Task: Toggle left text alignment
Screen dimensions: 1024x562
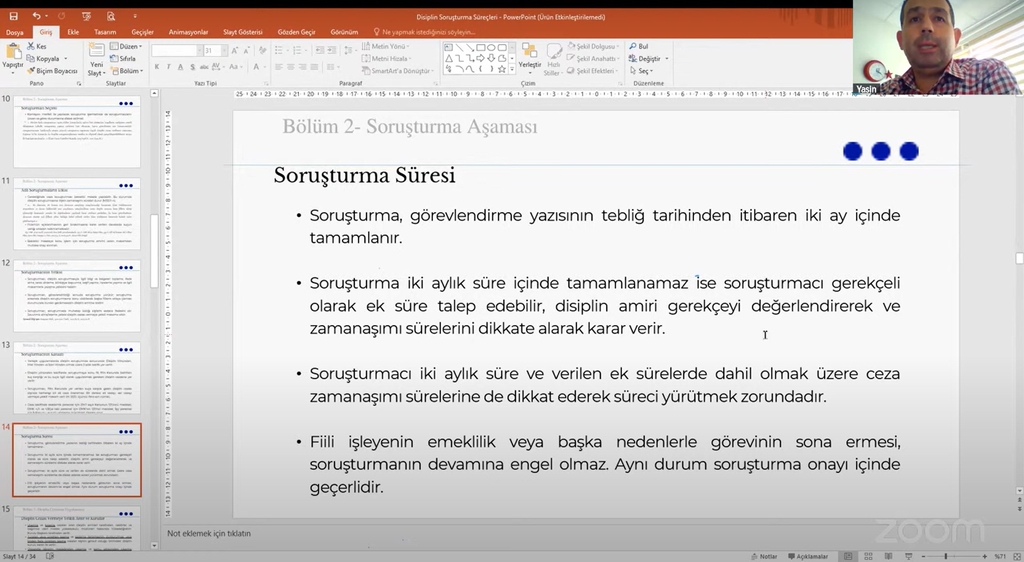Action: tap(278, 67)
